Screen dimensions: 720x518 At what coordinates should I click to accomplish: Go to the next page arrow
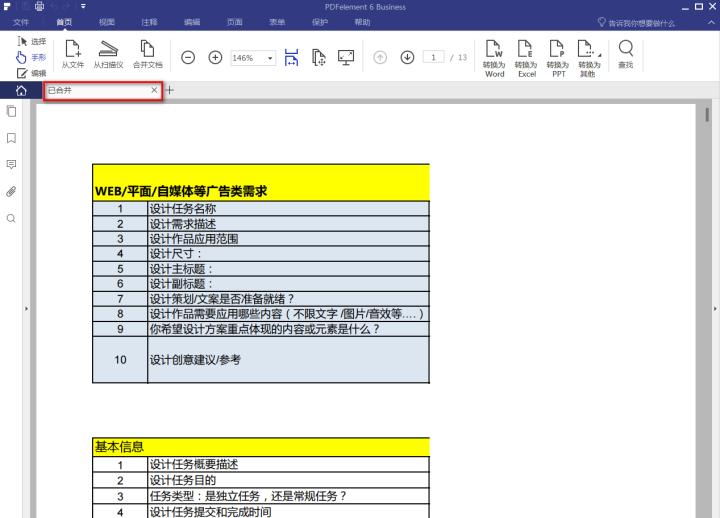407,57
